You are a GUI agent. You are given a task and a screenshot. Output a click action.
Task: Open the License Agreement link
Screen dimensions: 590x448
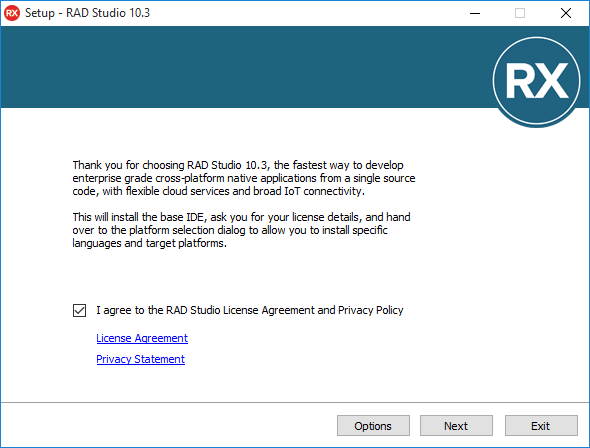142,338
